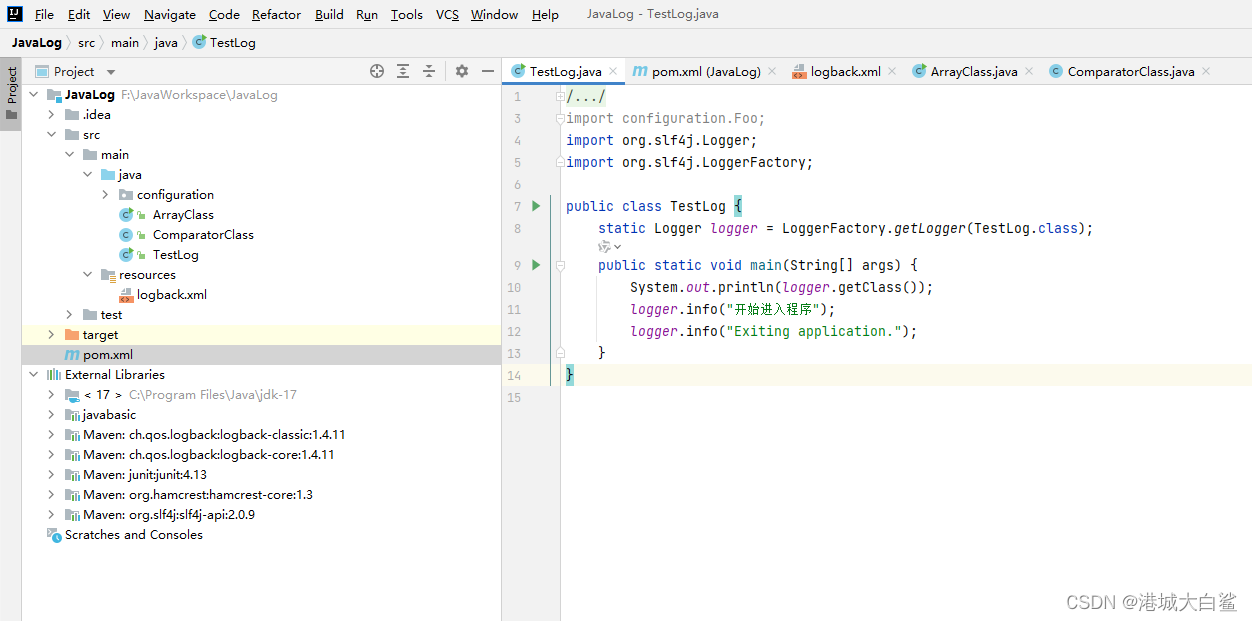Click the code author inlay hint icon above main
The image size is (1252, 621).
(605, 246)
